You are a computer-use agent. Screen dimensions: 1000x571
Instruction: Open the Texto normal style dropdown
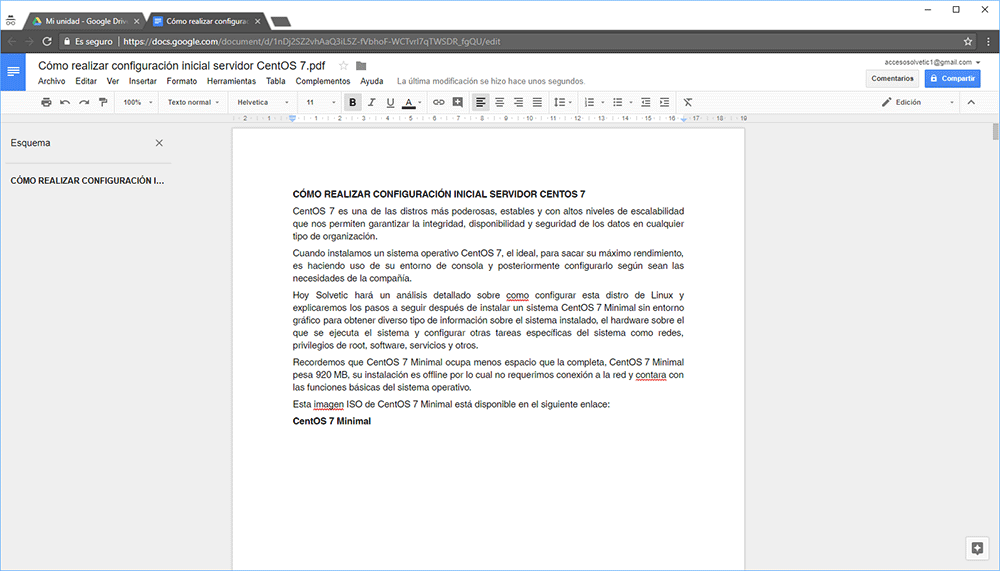pyautogui.click(x=193, y=102)
